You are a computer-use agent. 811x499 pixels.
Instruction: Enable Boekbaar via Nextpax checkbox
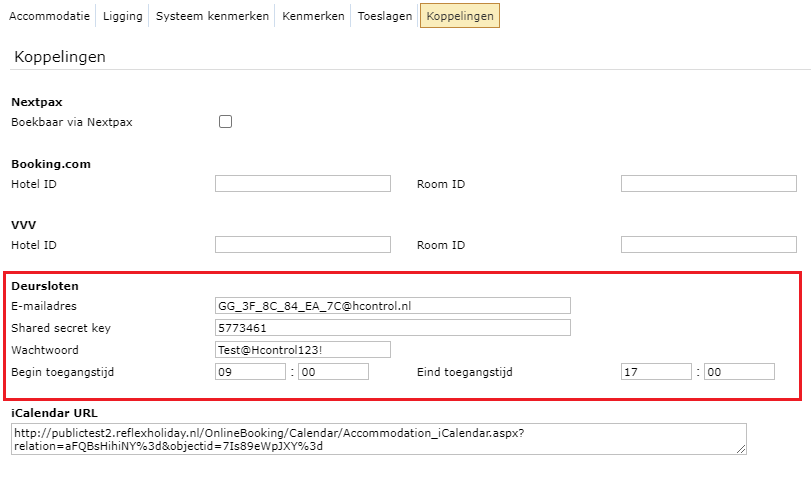(x=225, y=122)
